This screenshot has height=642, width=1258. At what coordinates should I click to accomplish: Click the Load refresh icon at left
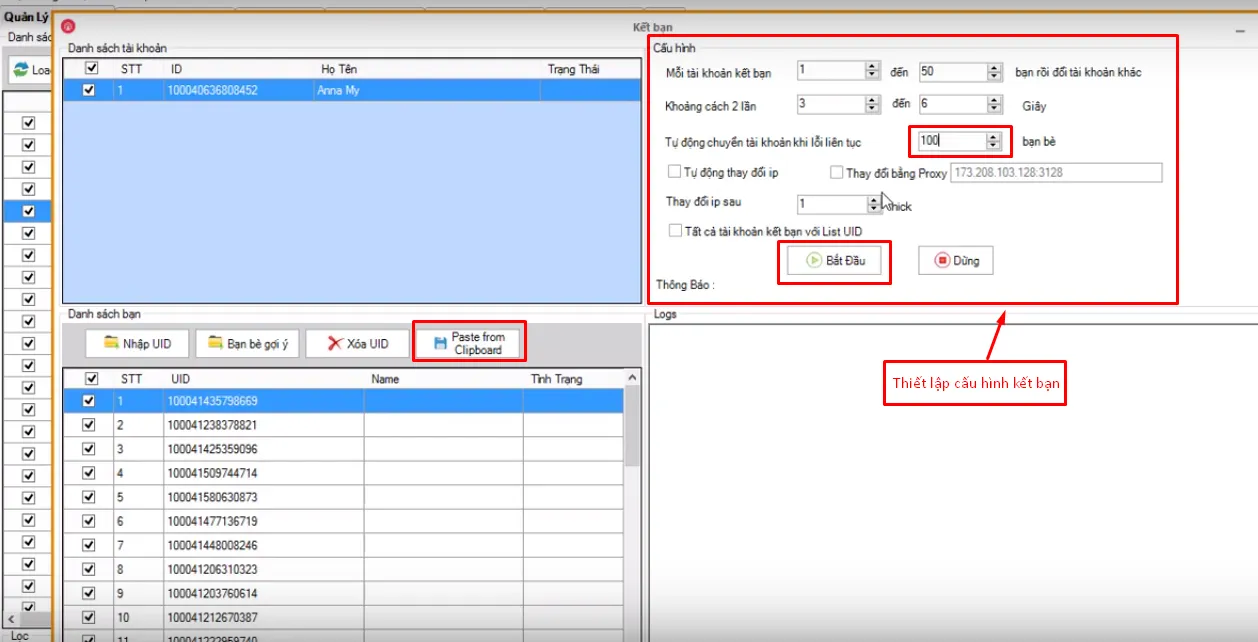click(x=21, y=70)
